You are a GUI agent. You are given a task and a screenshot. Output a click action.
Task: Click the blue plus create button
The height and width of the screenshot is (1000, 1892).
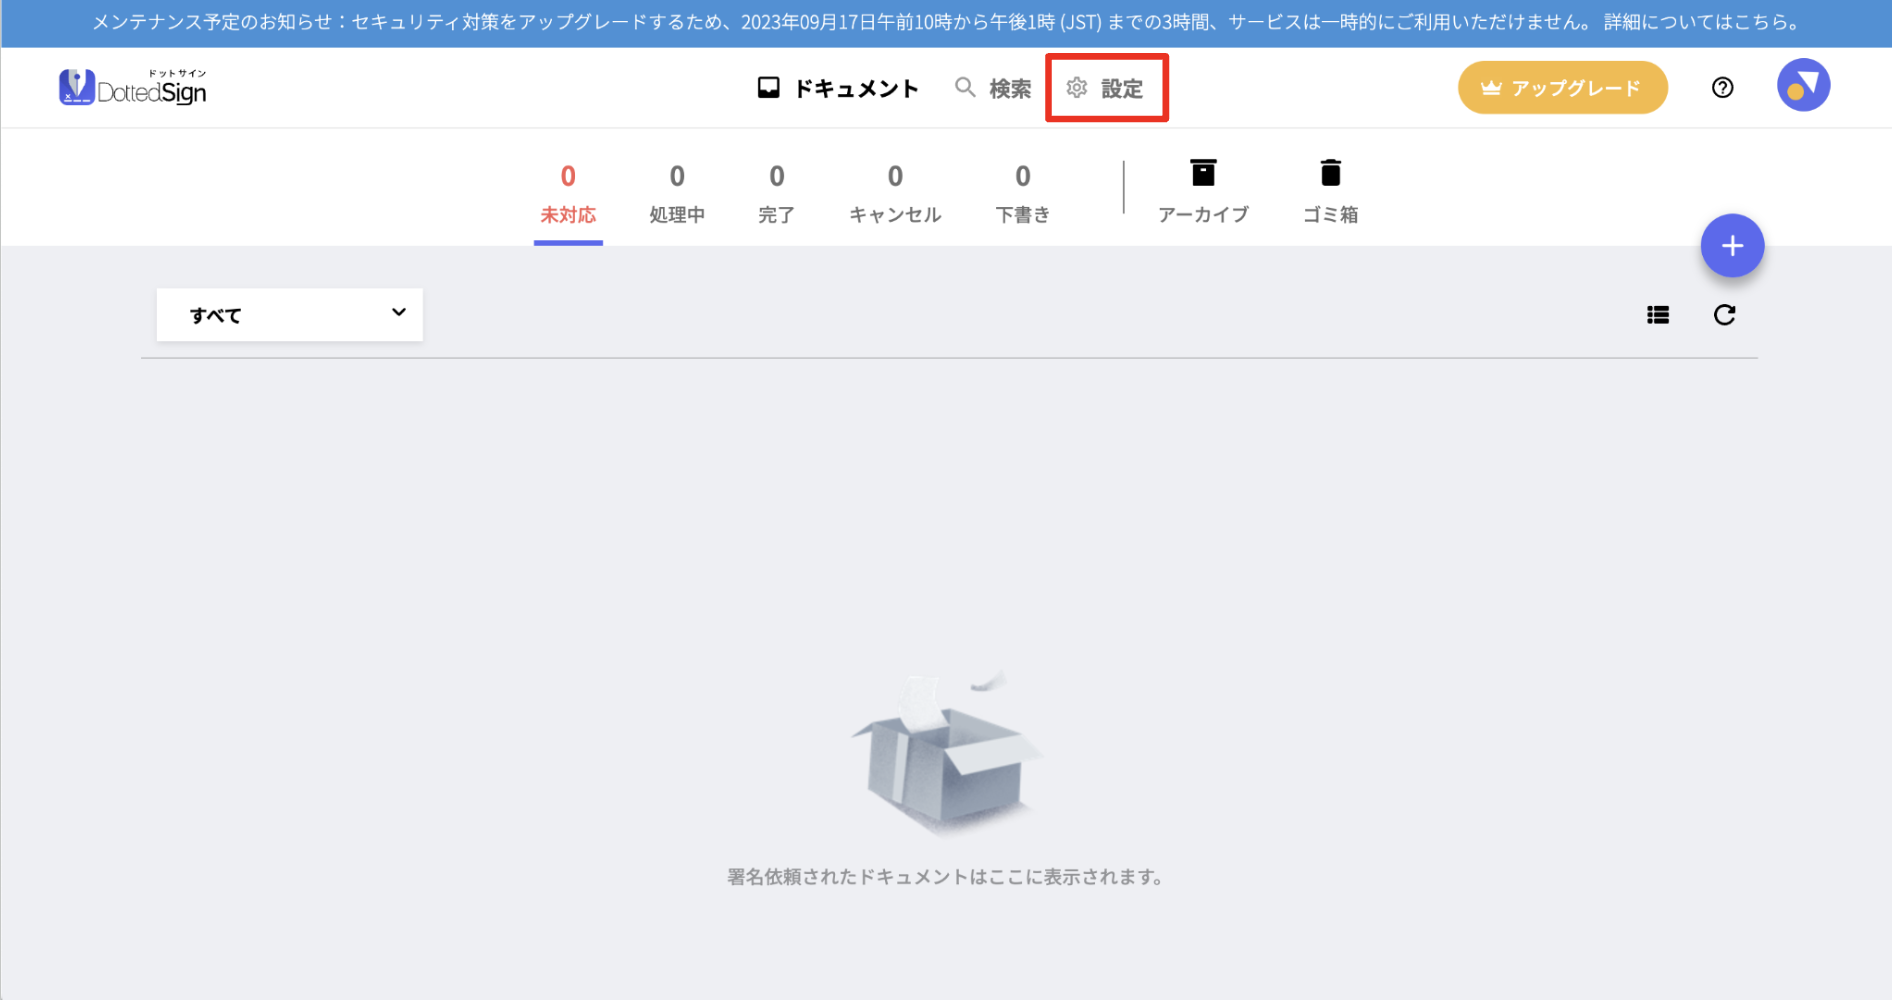(1732, 245)
